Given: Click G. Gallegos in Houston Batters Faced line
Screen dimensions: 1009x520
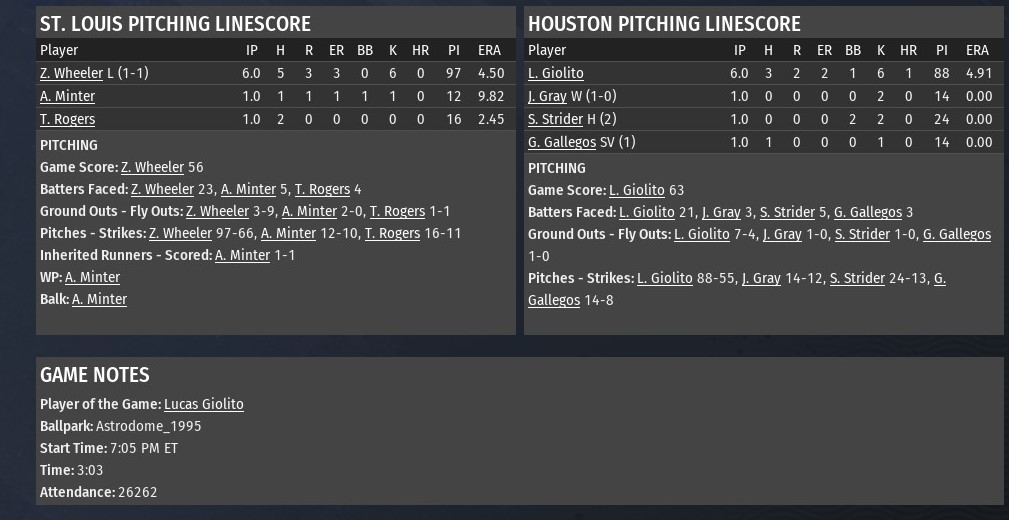Looking at the screenshot, I should pyautogui.click(x=867, y=212).
